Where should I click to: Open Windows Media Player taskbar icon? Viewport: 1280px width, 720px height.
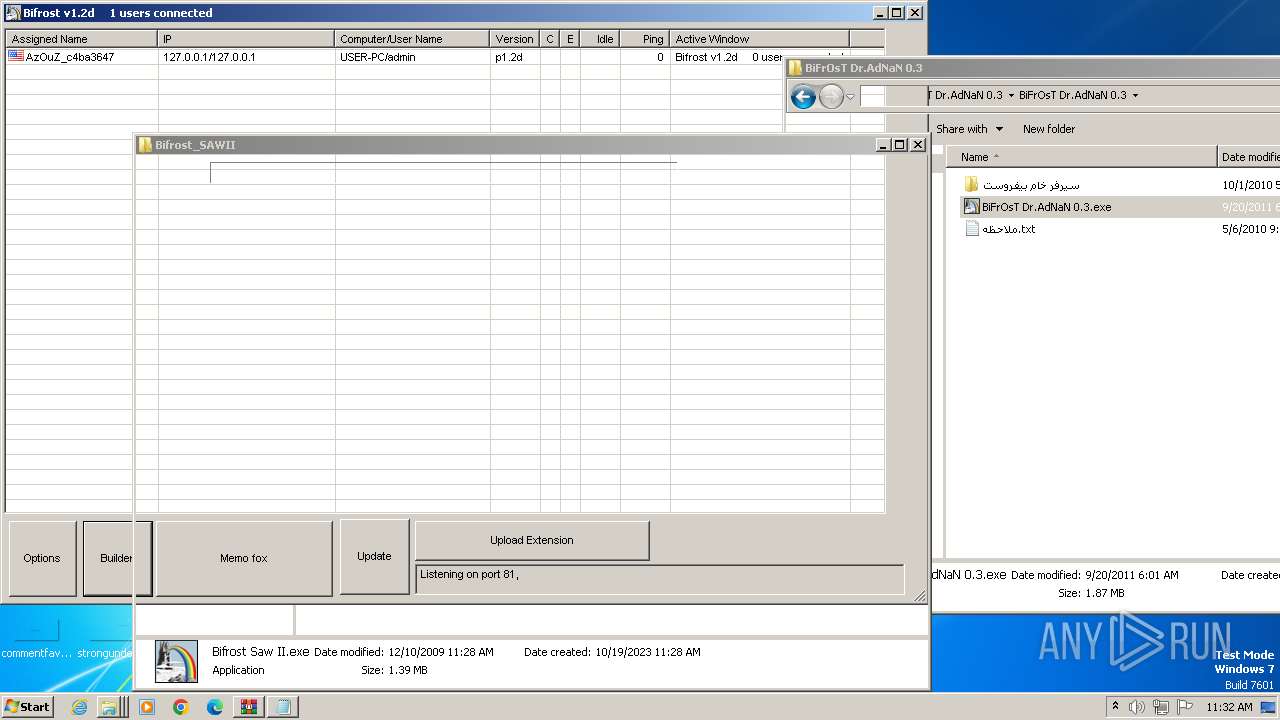147,707
